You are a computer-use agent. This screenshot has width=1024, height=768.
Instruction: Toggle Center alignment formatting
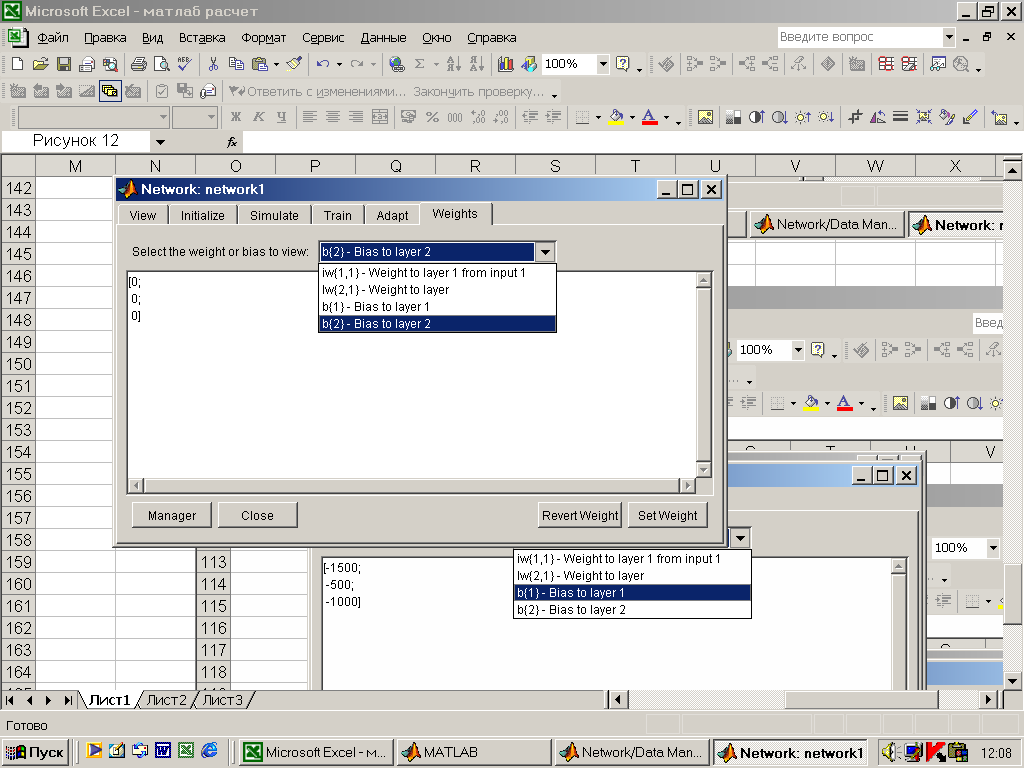pos(333,118)
